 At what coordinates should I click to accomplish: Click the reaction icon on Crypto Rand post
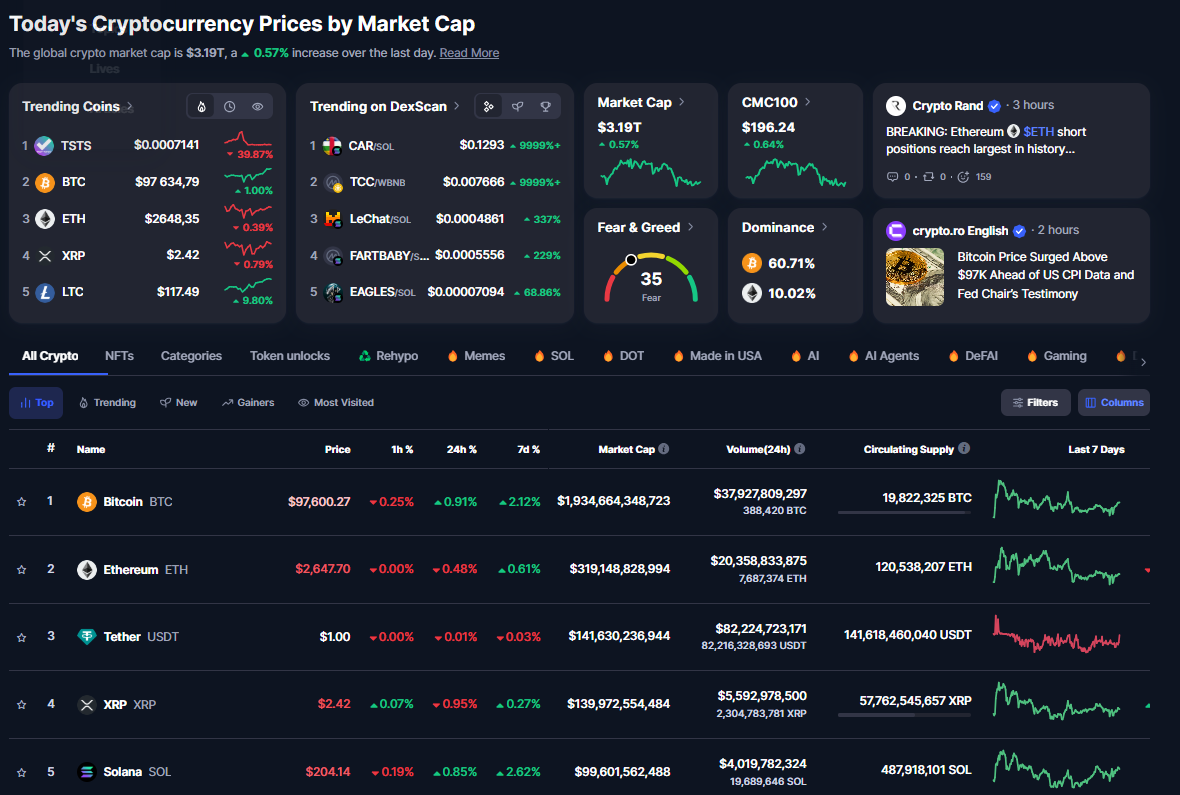coord(963,177)
